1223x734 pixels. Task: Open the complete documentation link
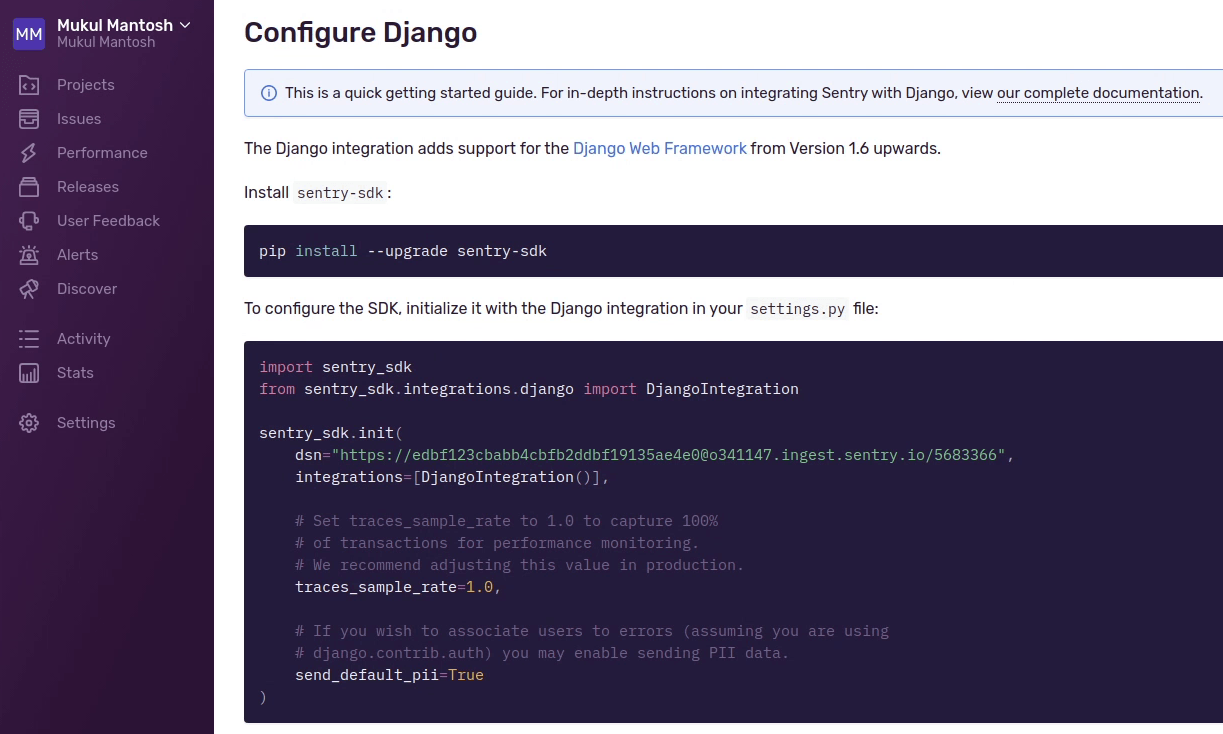click(1098, 93)
